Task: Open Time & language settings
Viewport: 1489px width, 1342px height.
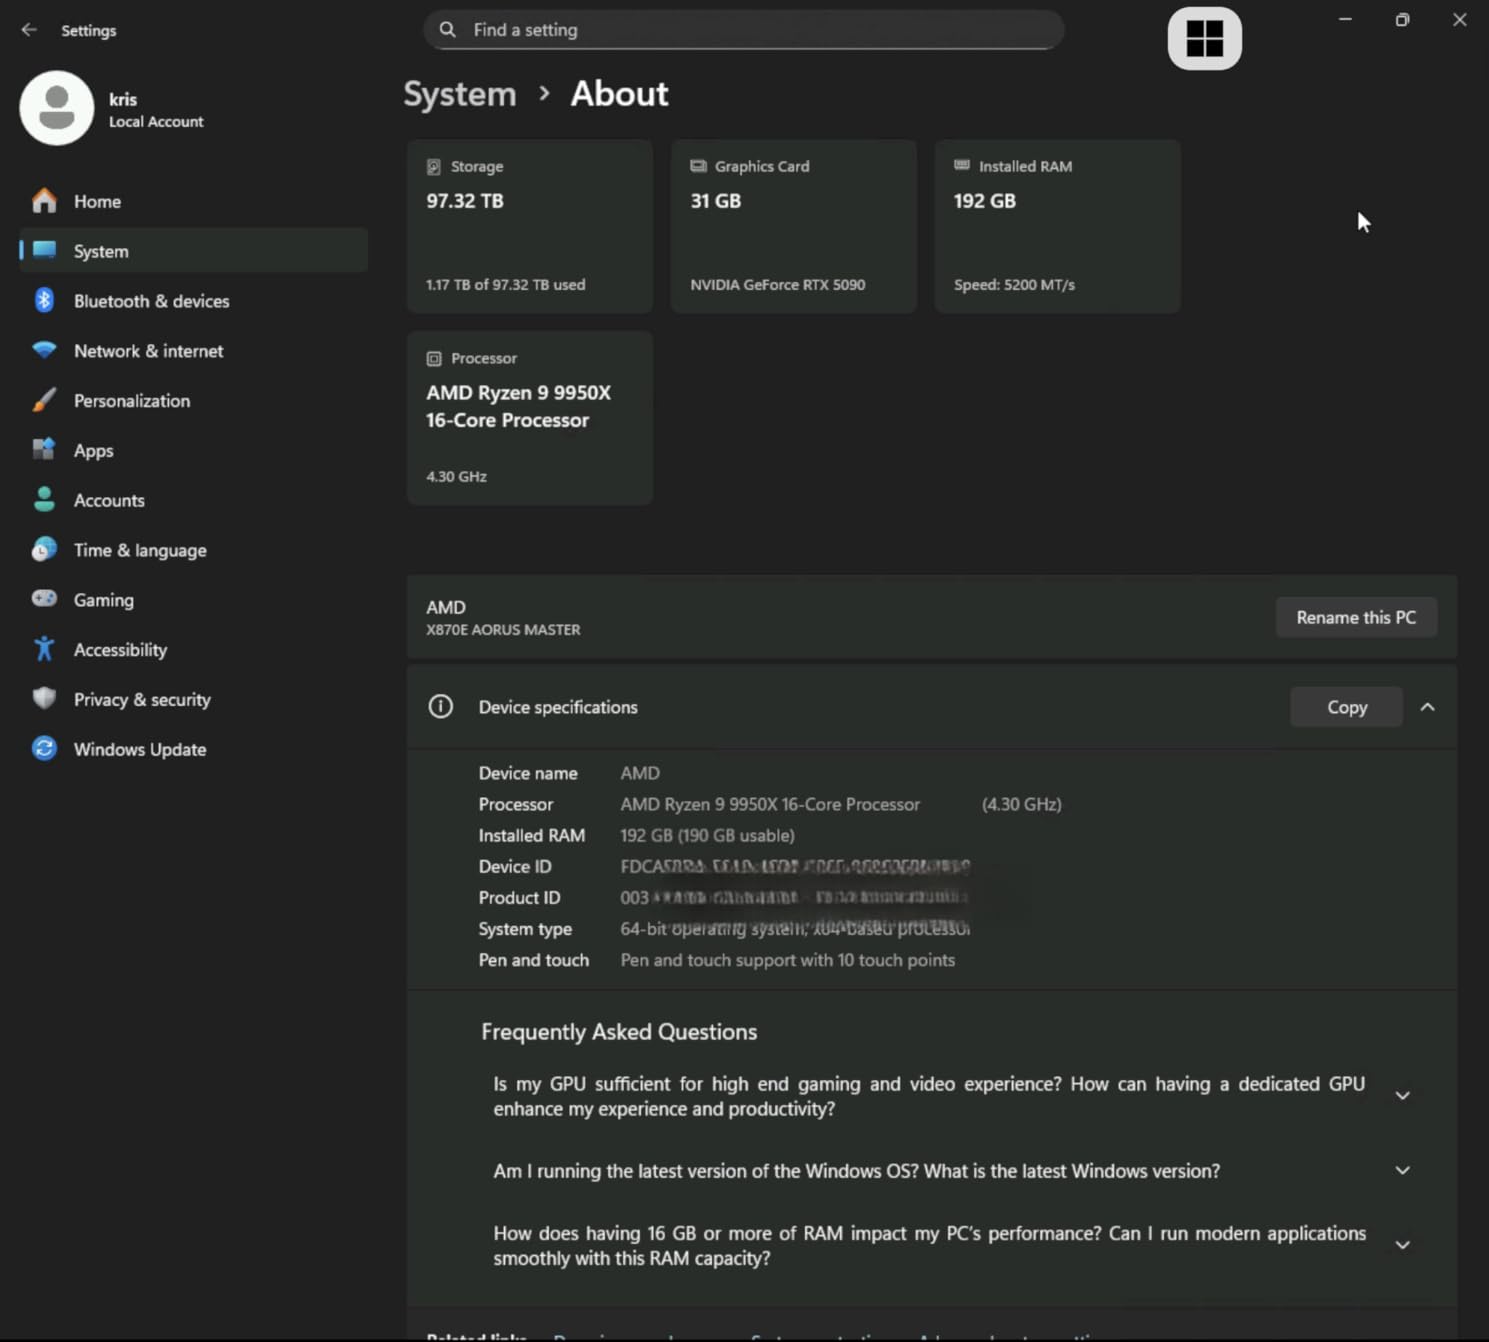Action: [x=194, y=550]
